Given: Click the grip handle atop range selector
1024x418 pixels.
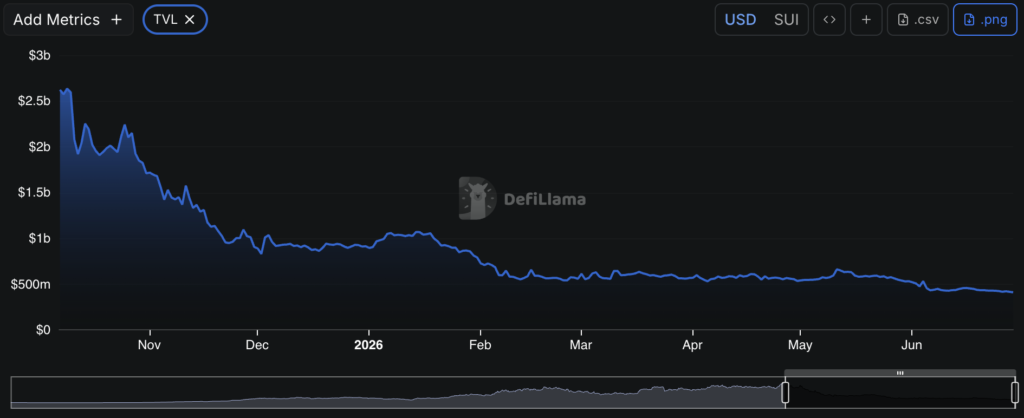Looking at the screenshot, I should 900,373.
